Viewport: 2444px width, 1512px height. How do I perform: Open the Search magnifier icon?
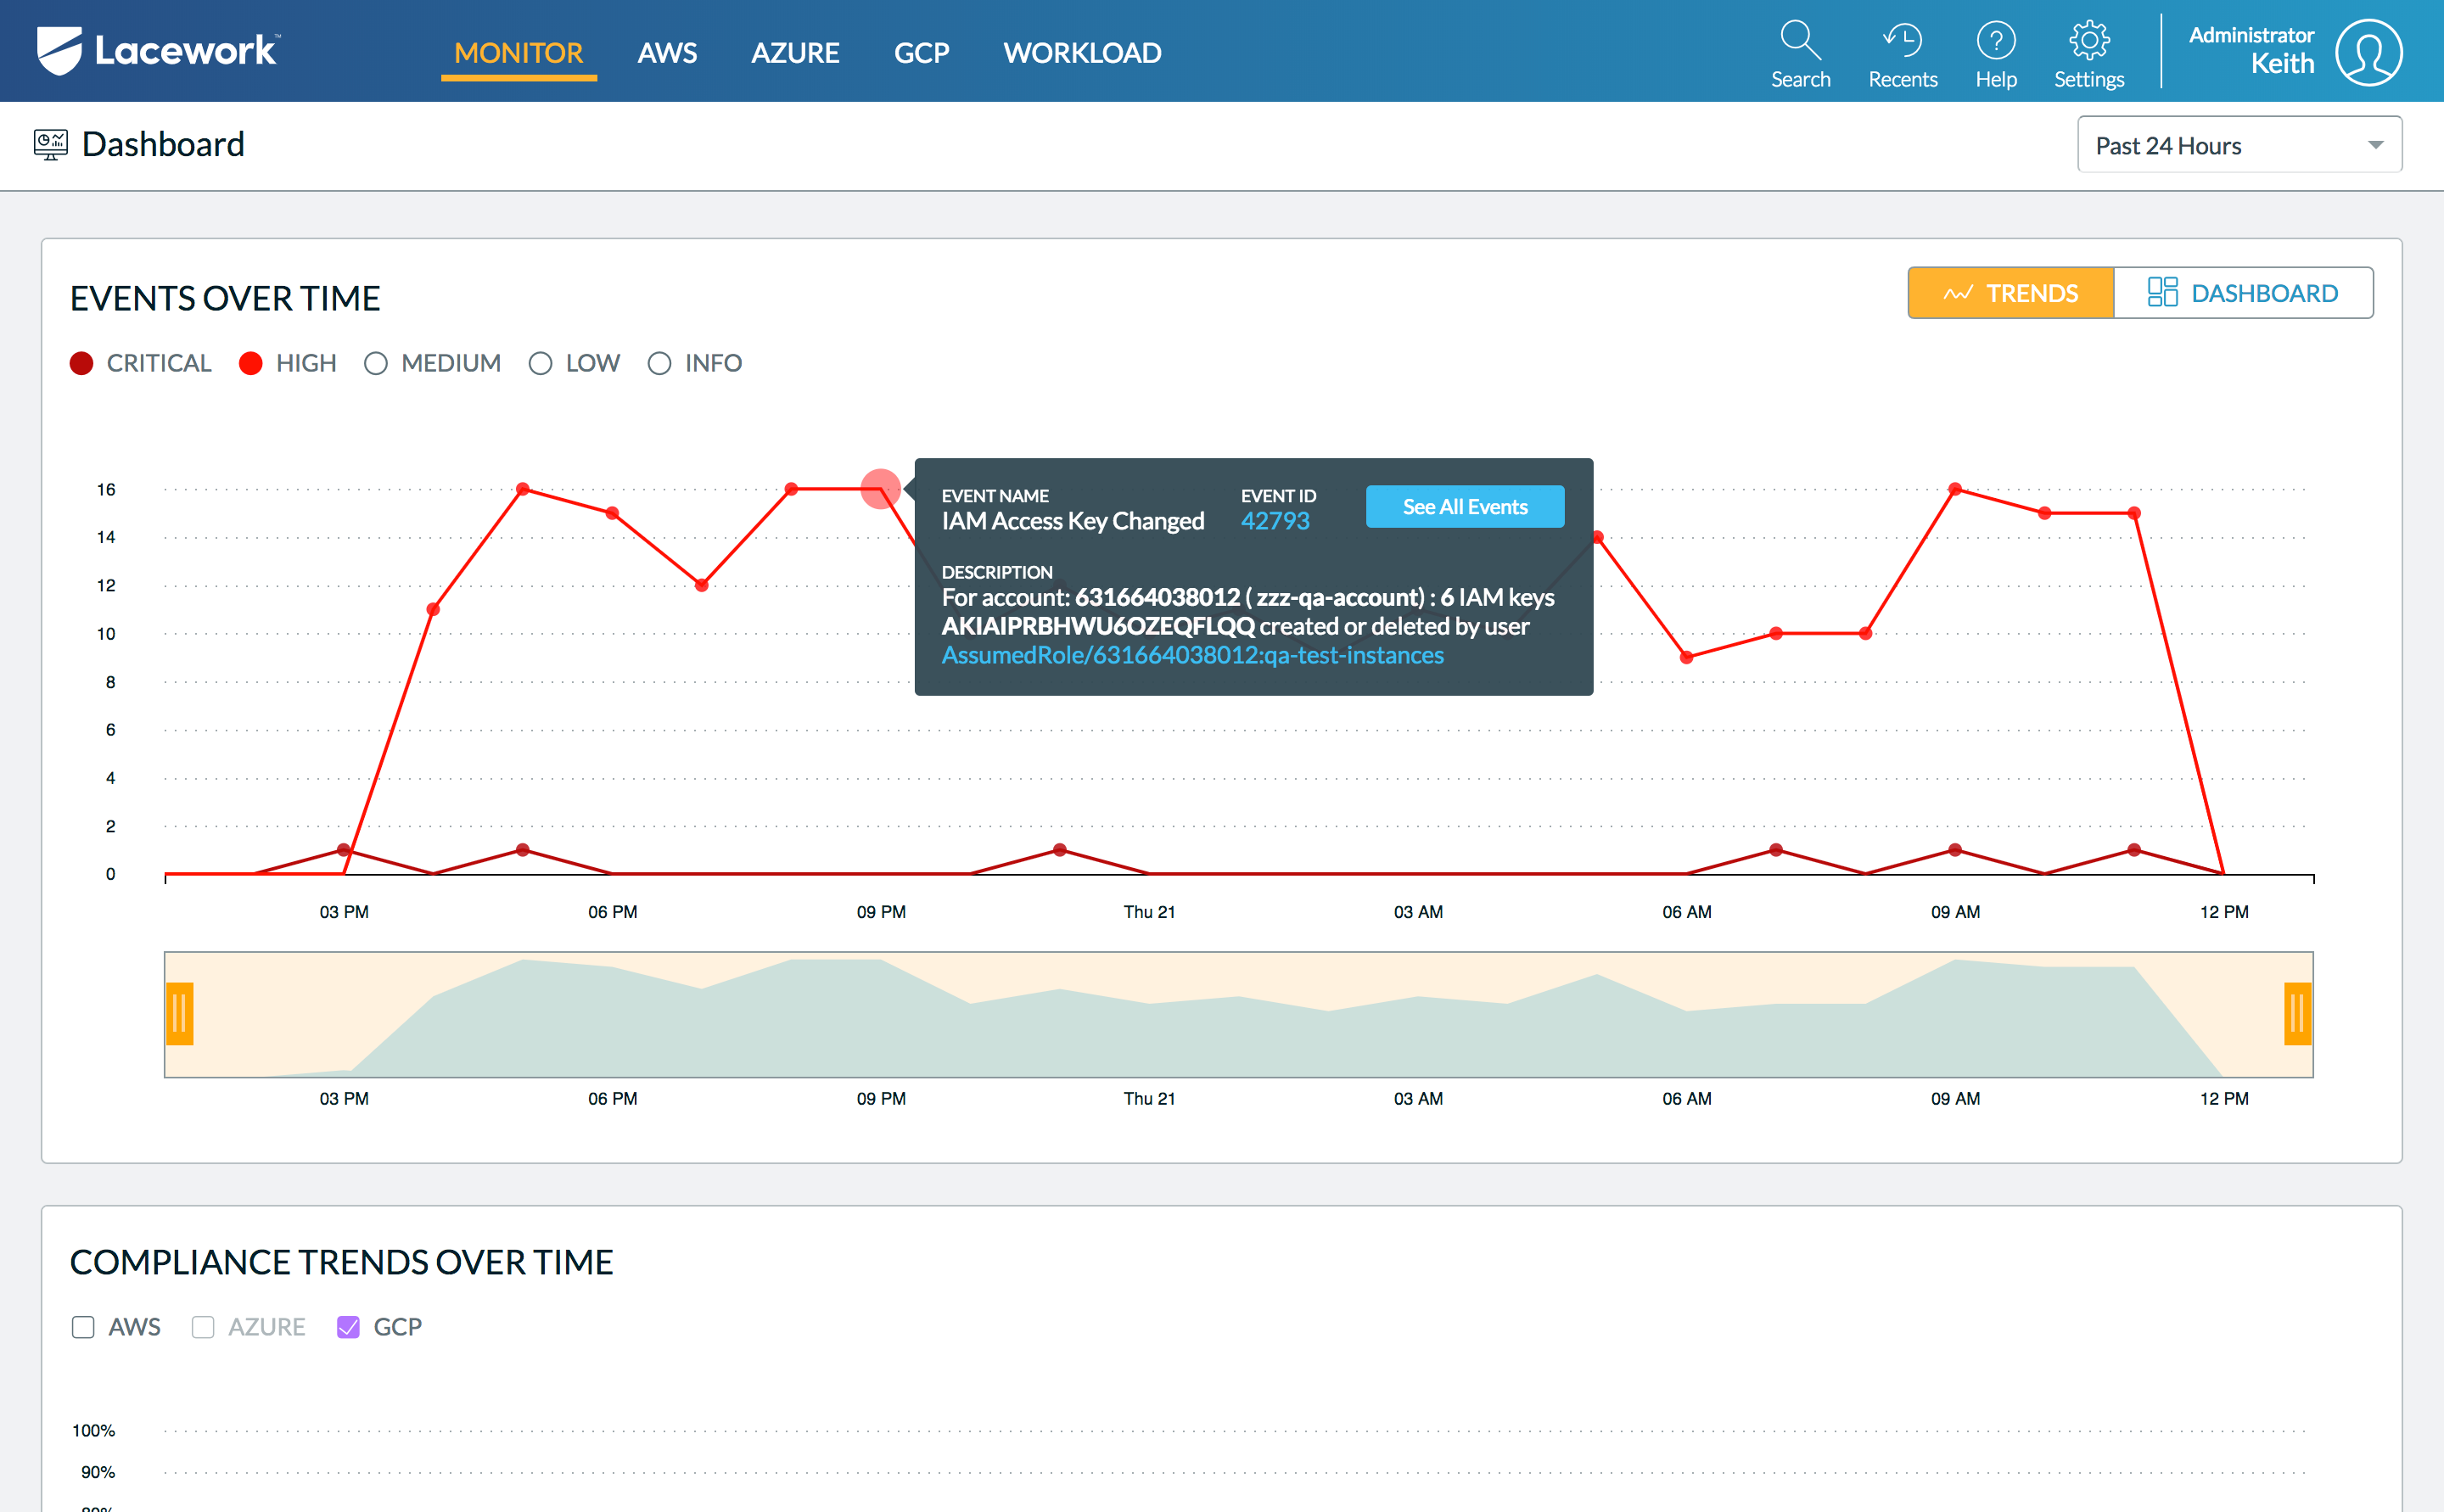pos(1800,41)
